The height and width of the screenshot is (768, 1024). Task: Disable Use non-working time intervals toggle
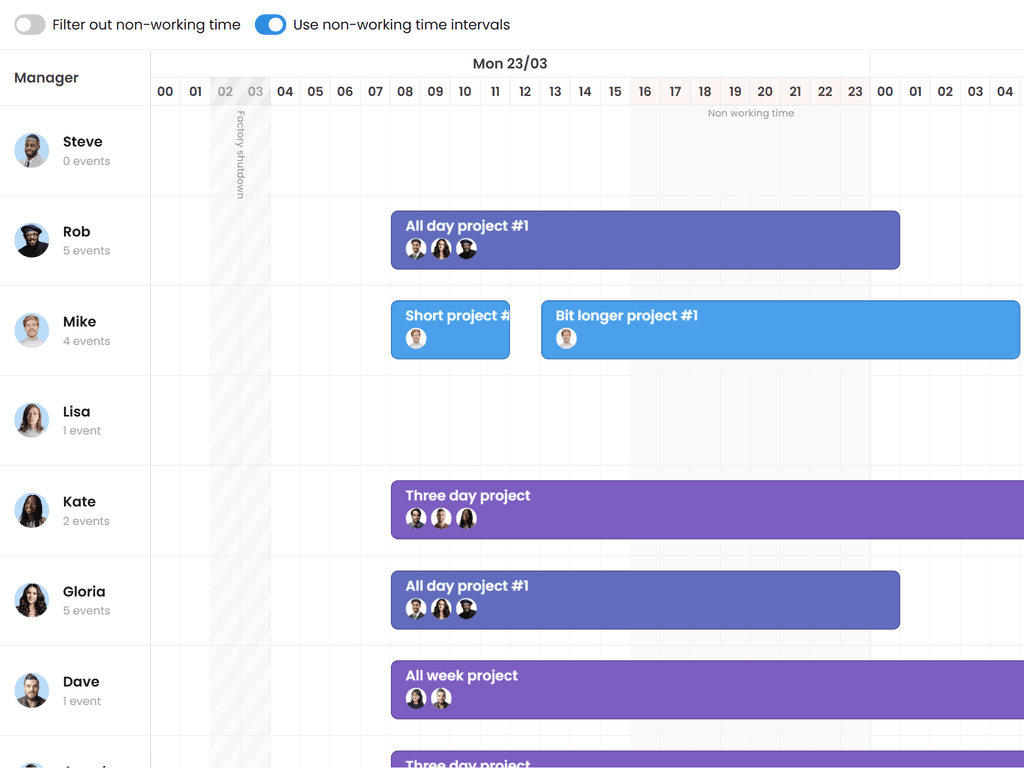click(x=270, y=25)
